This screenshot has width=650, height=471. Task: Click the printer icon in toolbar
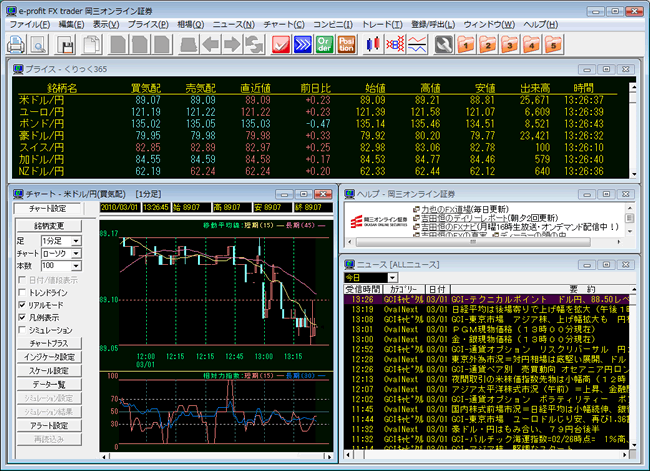[16, 44]
